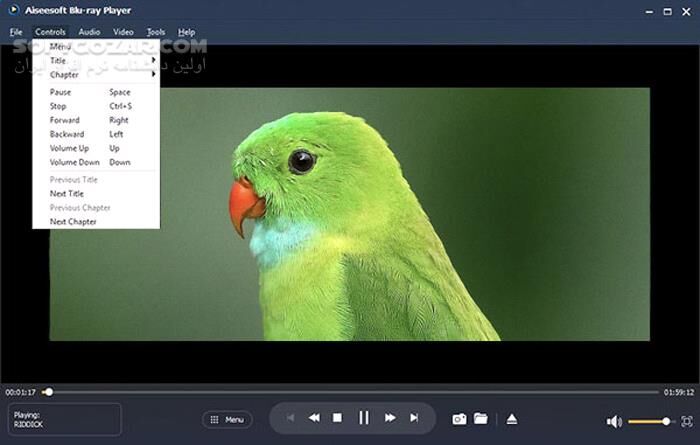Screen dimensions: 700x445
Task: Click the Menu button in bottom bar
Action: tap(227, 420)
